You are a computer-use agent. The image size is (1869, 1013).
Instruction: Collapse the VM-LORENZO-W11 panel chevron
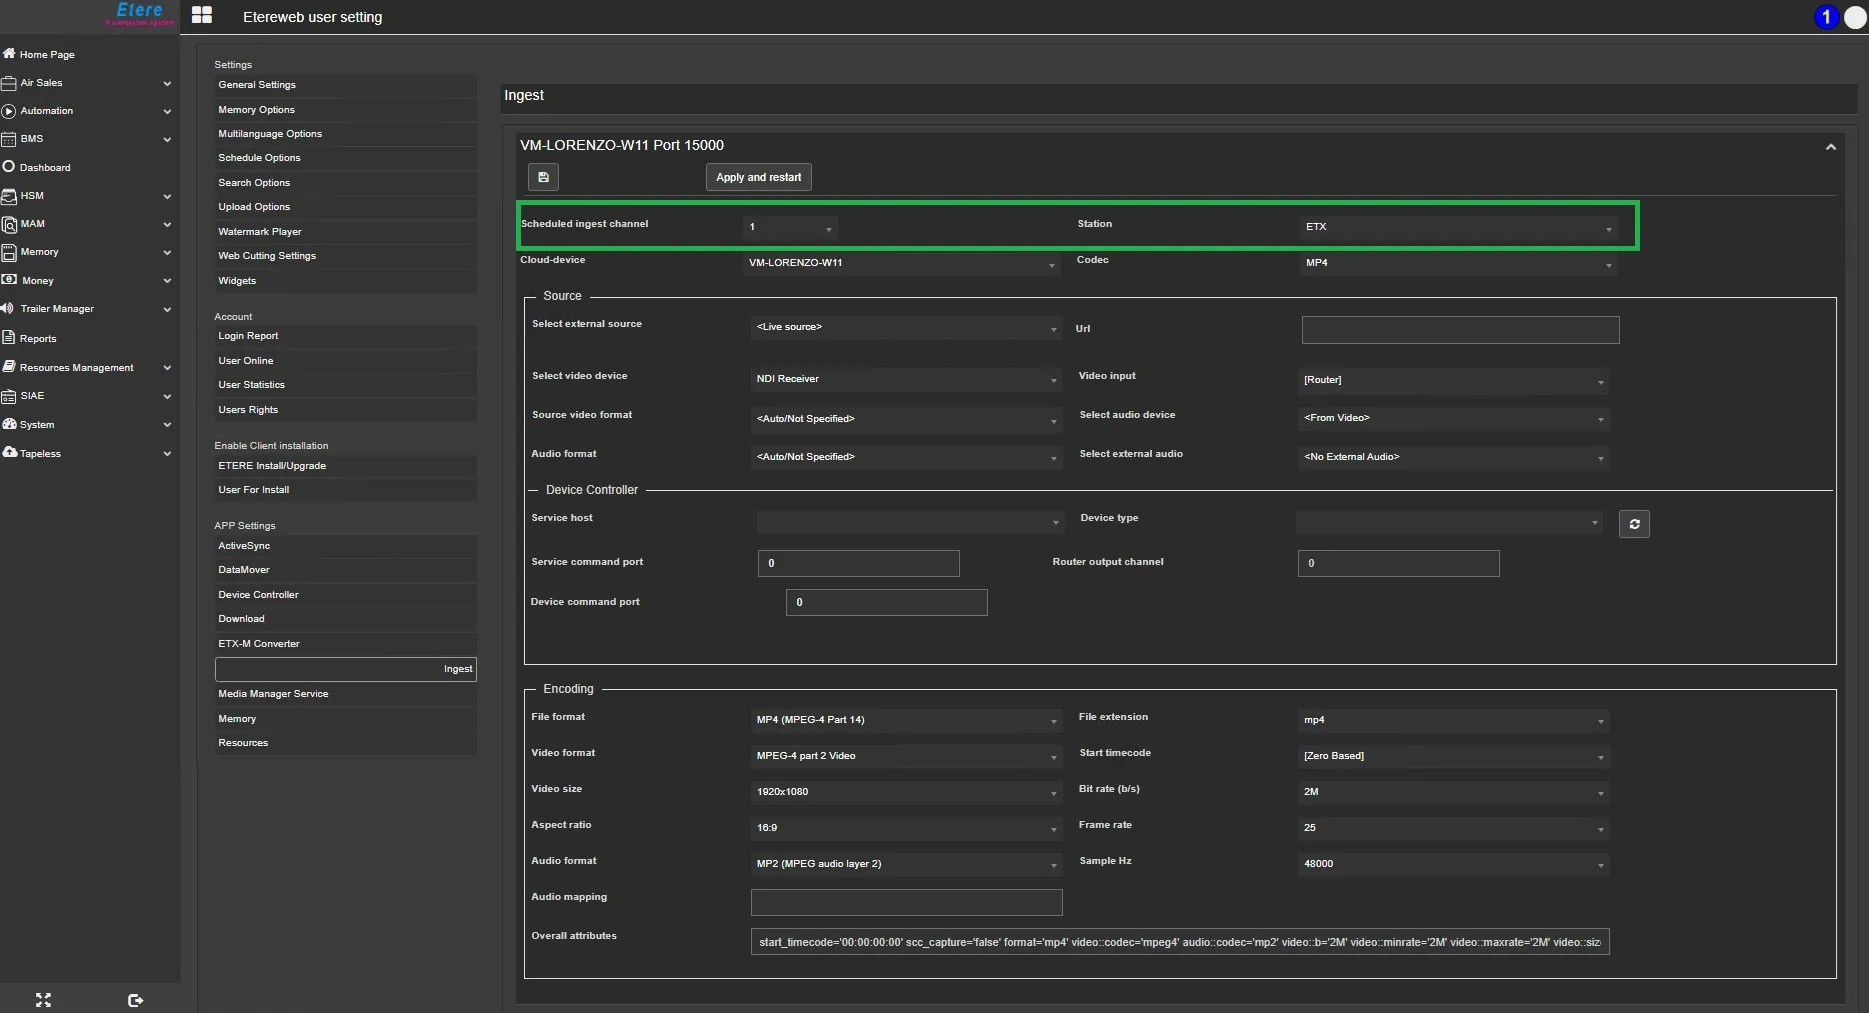pyautogui.click(x=1830, y=147)
